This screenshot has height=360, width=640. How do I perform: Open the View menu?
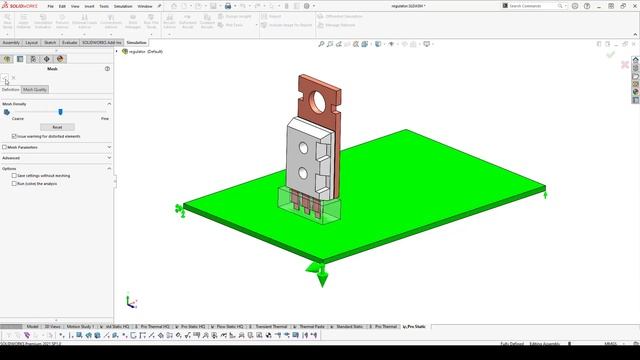coord(75,6)
